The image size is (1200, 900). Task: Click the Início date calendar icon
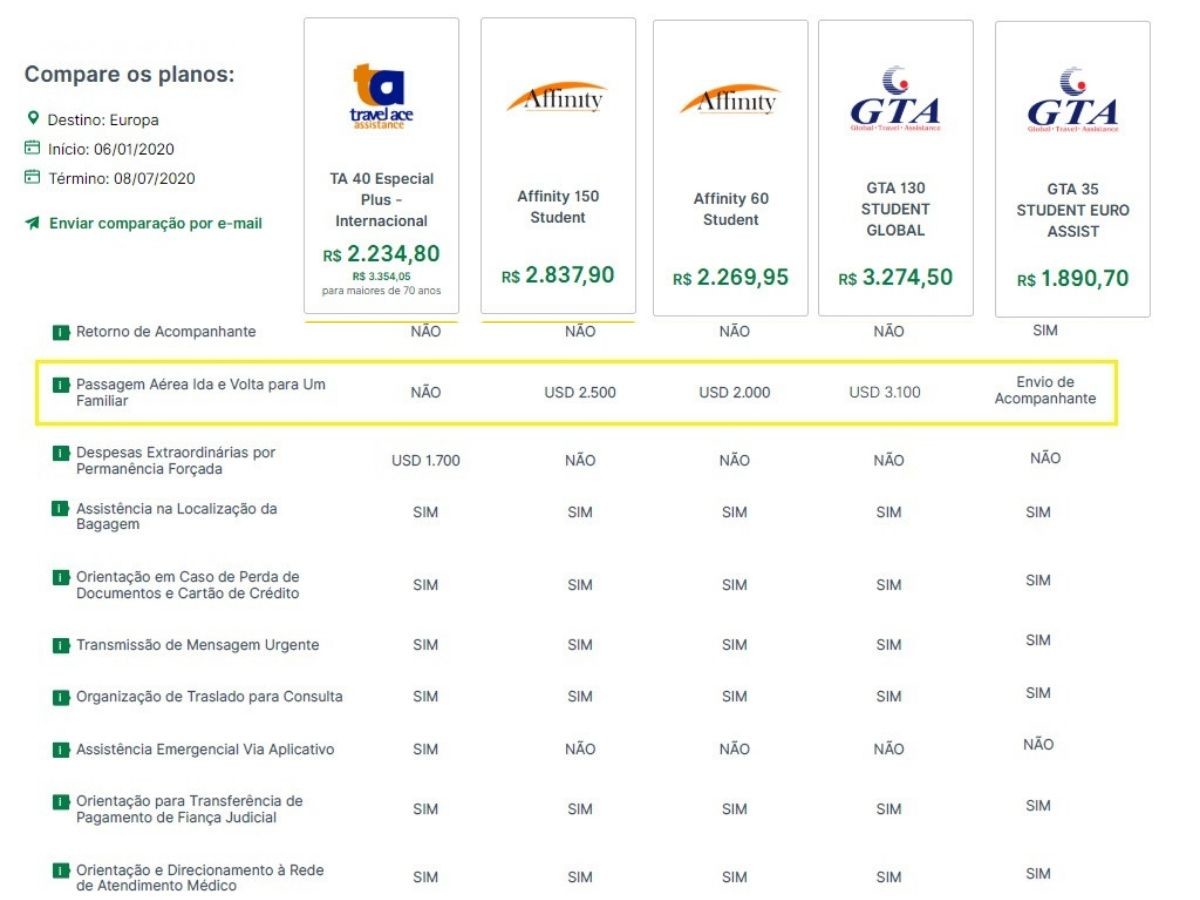(32, 149)
